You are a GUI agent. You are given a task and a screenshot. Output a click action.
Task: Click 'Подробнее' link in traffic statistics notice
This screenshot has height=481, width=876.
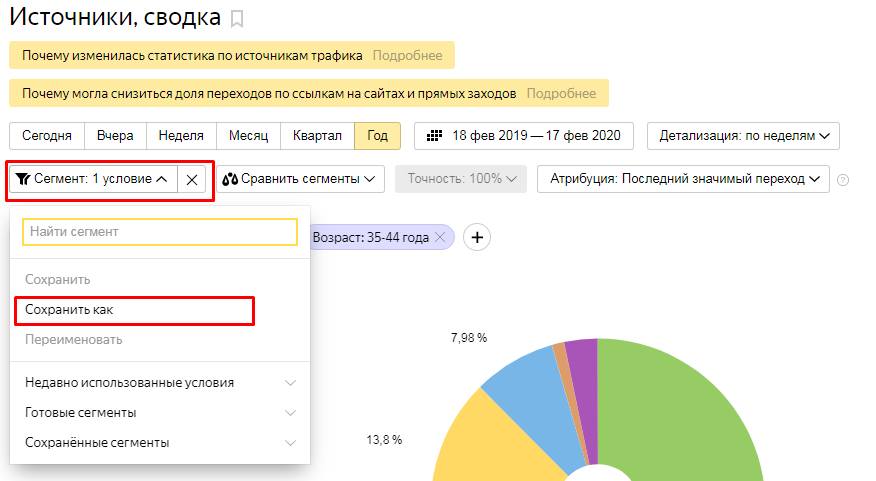pos(407,55)
